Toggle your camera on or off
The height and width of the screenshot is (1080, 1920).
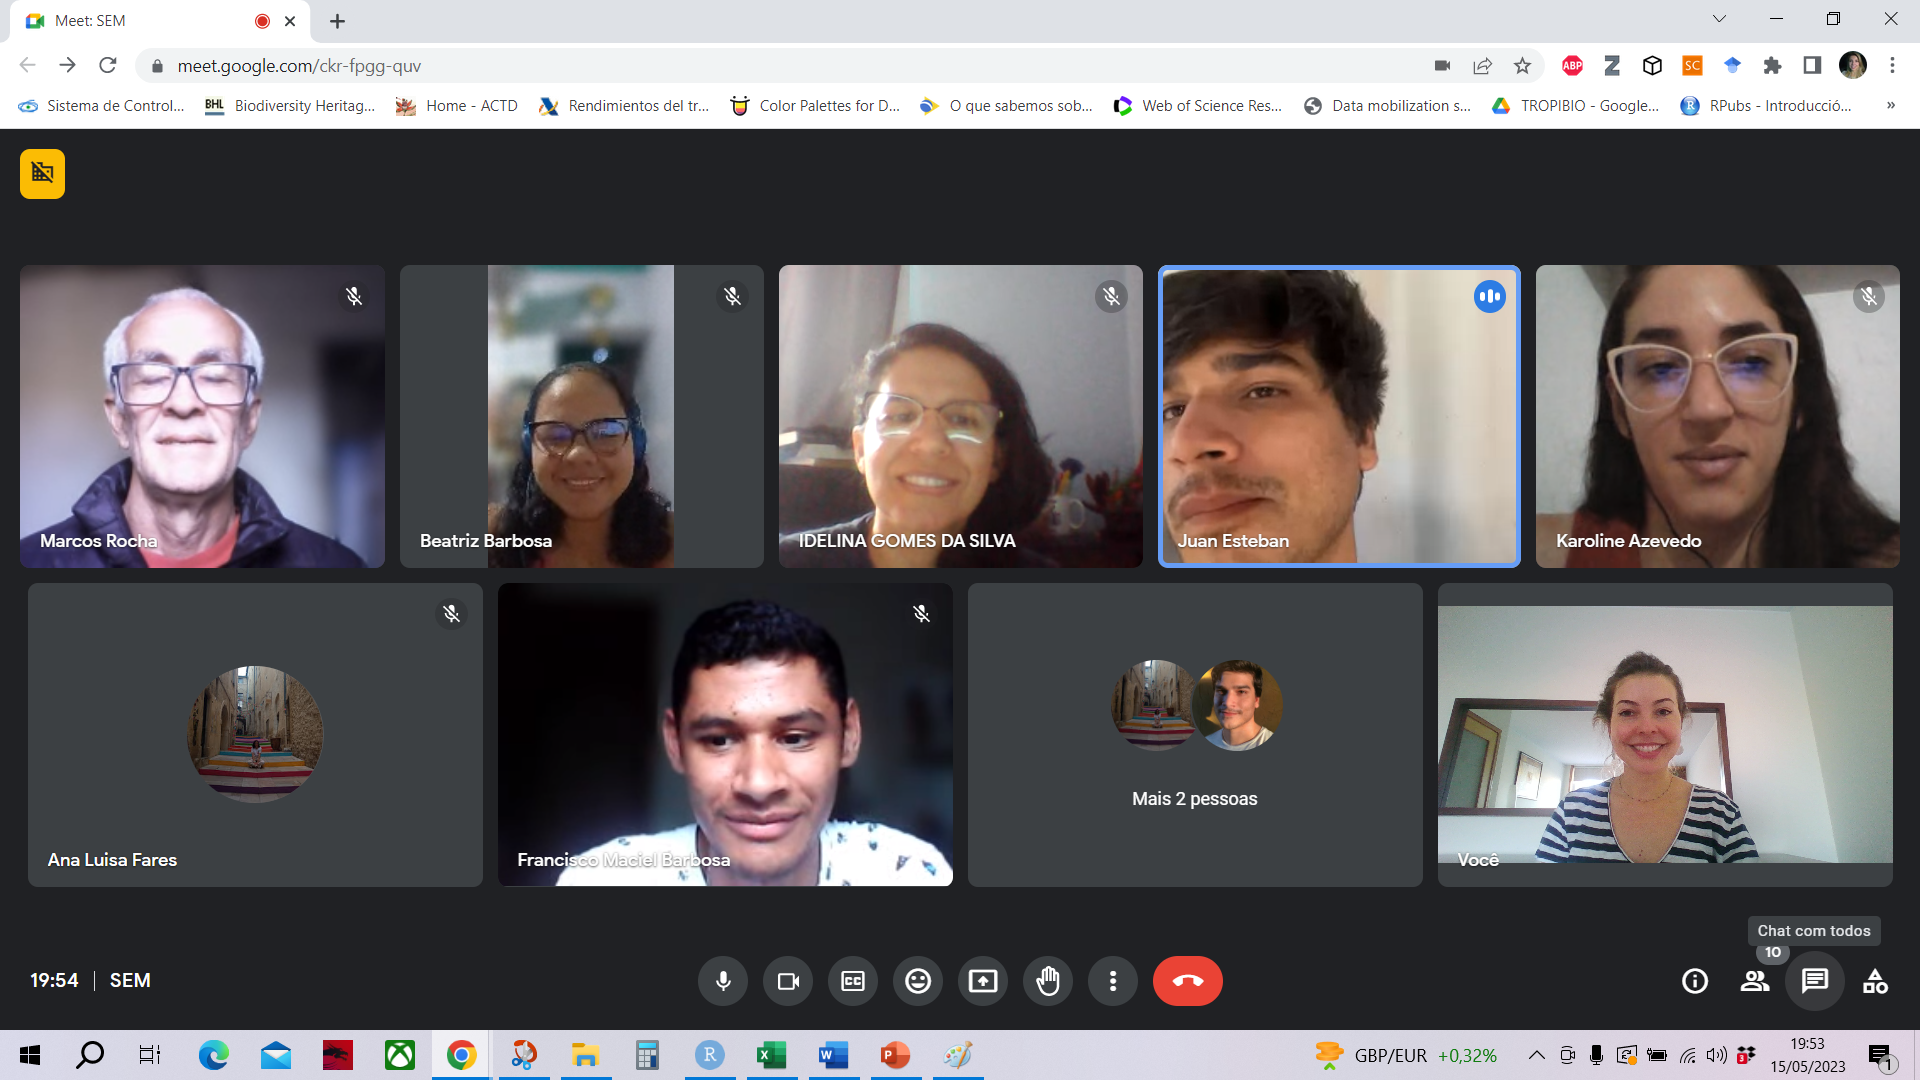(788, 981)
